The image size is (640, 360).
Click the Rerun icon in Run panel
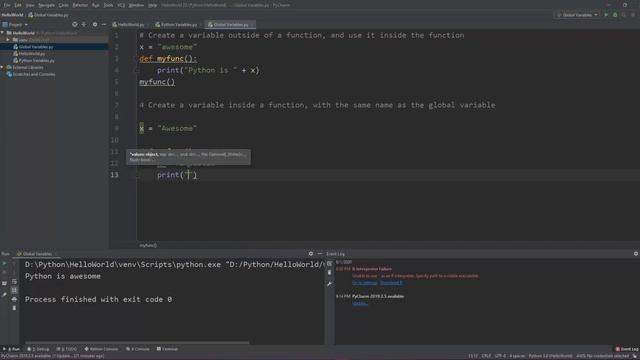[4, 264]
